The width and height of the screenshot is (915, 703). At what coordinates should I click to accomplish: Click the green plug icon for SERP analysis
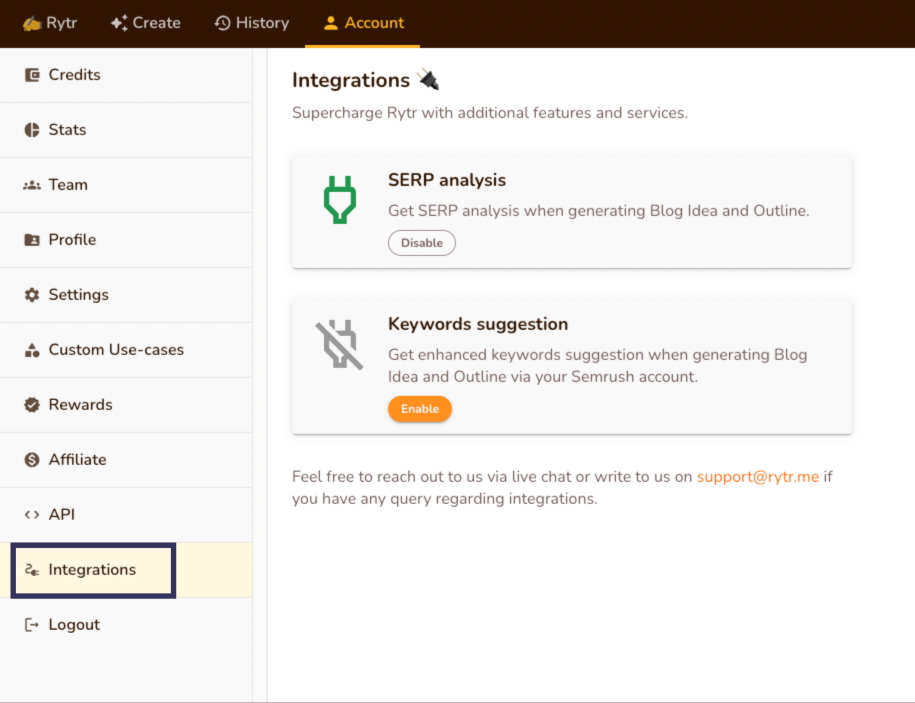340,200
